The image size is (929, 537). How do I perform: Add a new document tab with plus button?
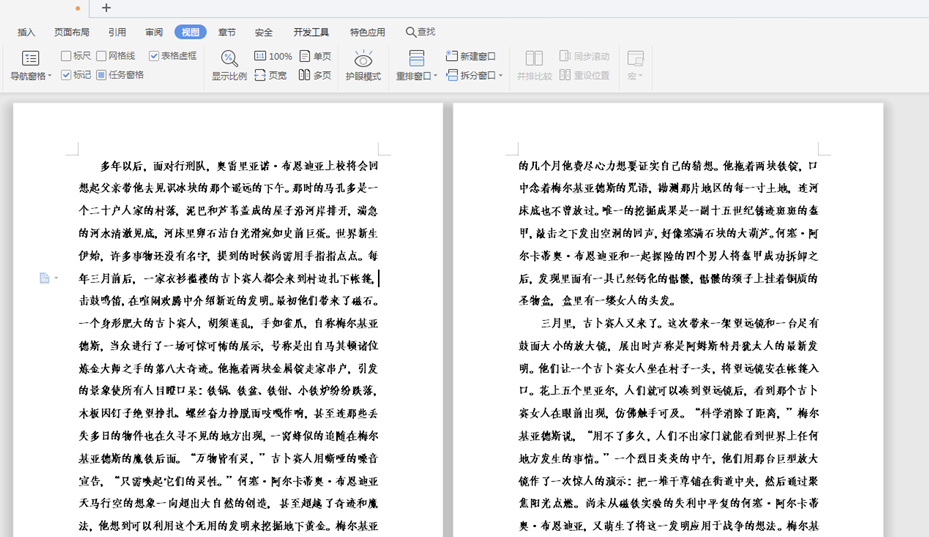pos(106,8)
